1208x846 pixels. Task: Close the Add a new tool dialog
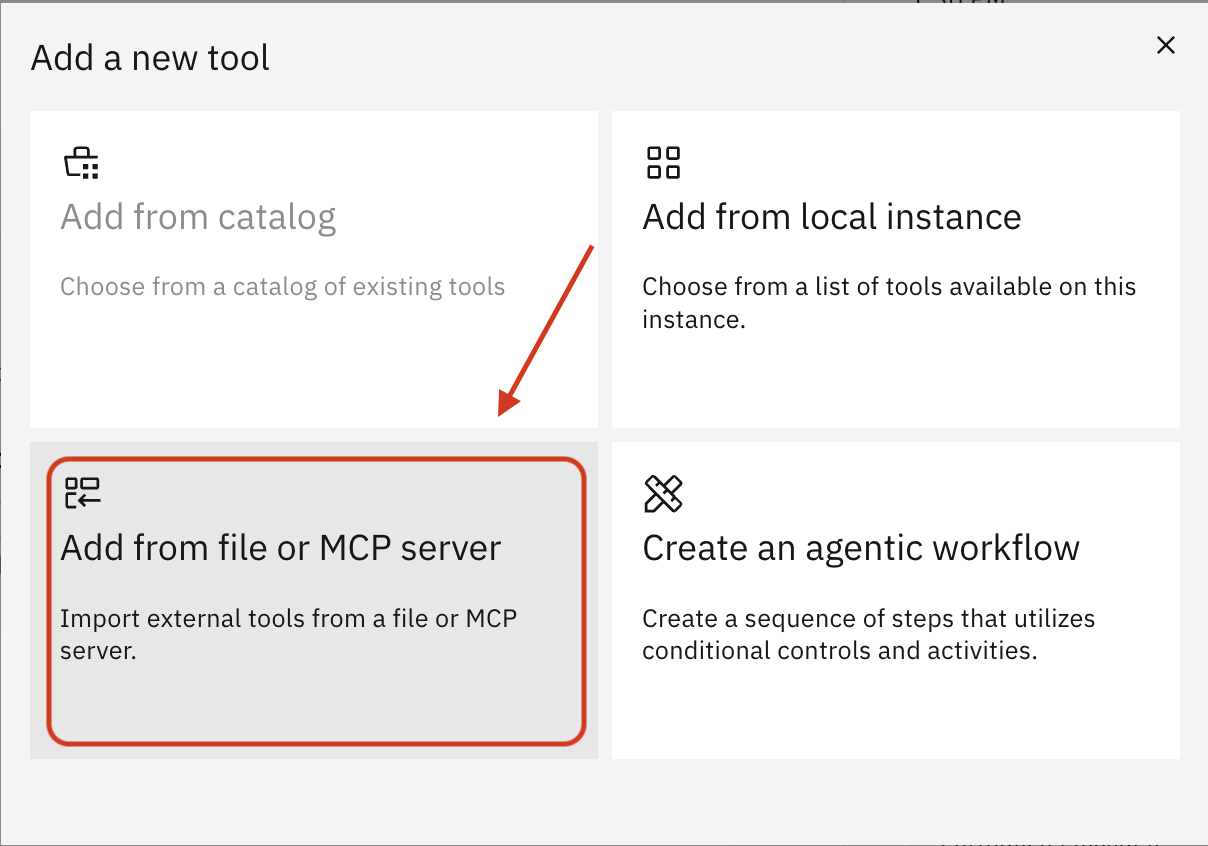(1166, 45)
